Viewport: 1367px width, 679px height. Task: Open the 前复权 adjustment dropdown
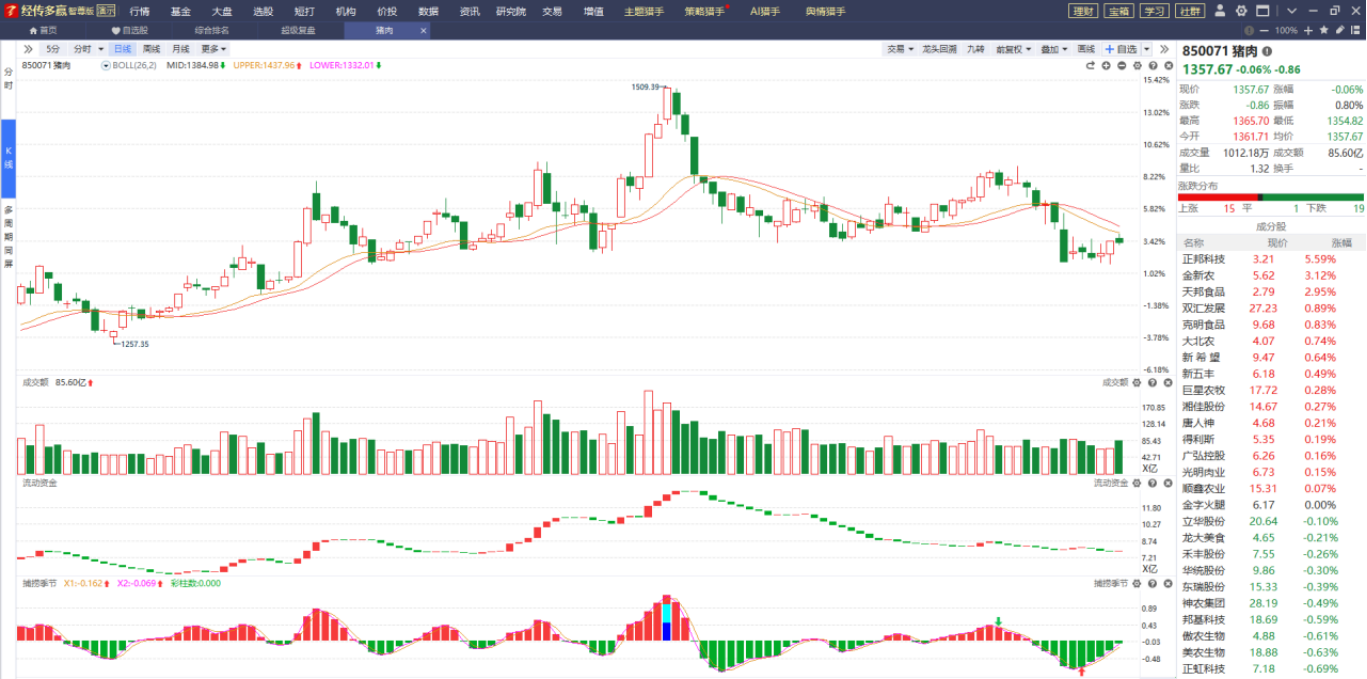coord(1012,48)
